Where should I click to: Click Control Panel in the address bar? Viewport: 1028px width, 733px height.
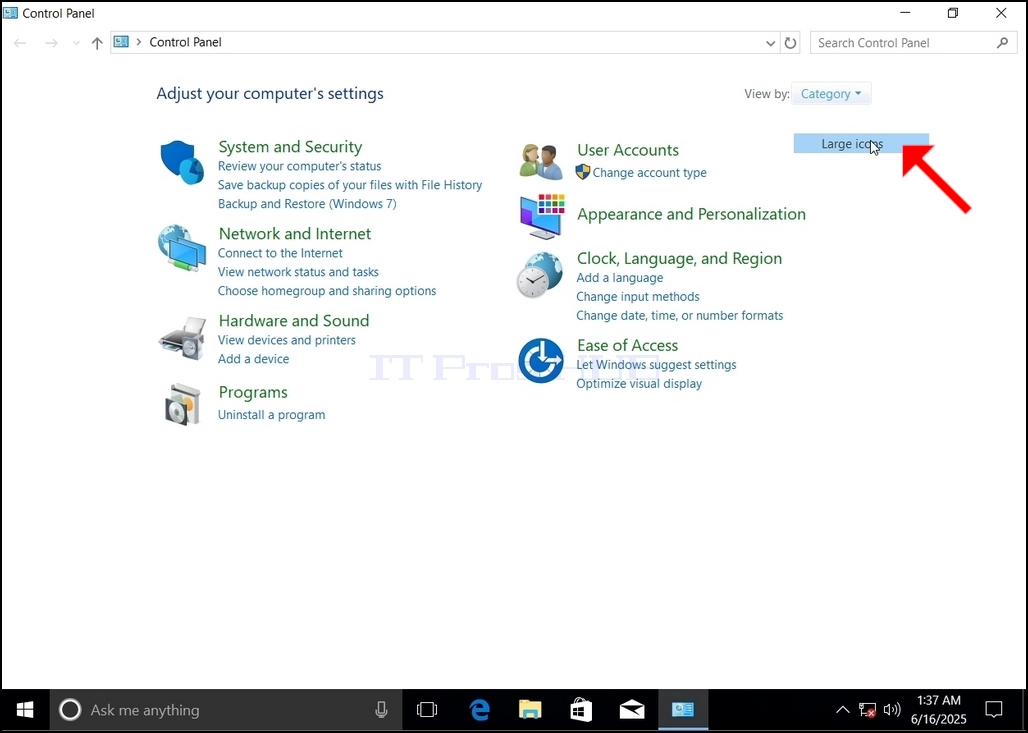point(186,42)
